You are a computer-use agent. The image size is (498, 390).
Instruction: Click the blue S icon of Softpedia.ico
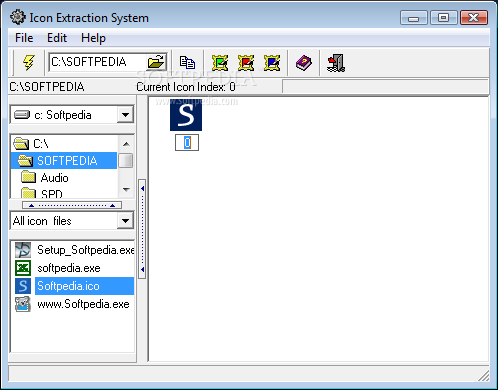[23, 286]
